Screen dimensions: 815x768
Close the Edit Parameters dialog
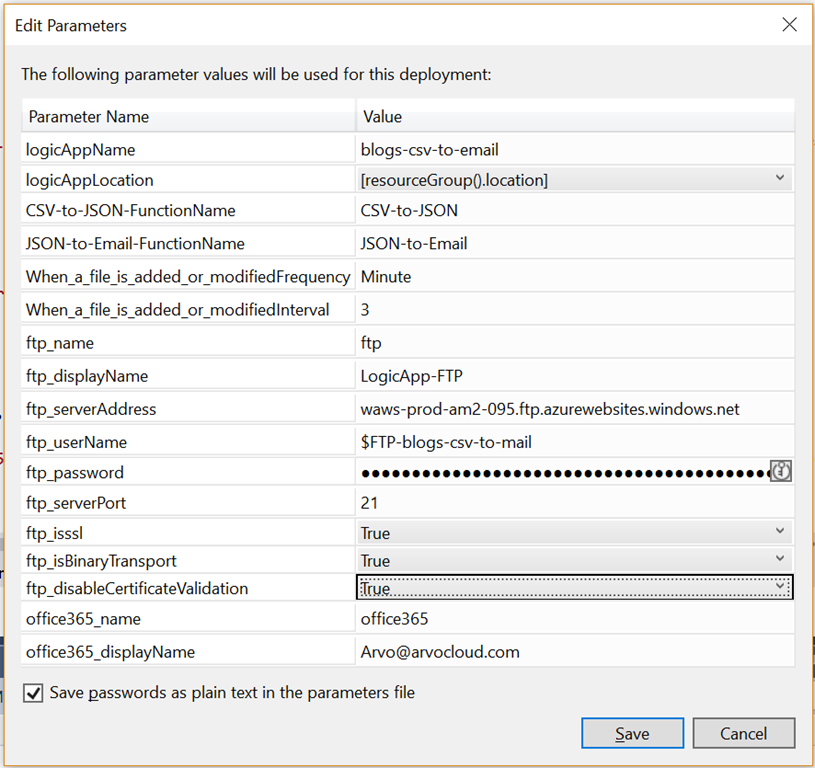(x=789, y=25)
